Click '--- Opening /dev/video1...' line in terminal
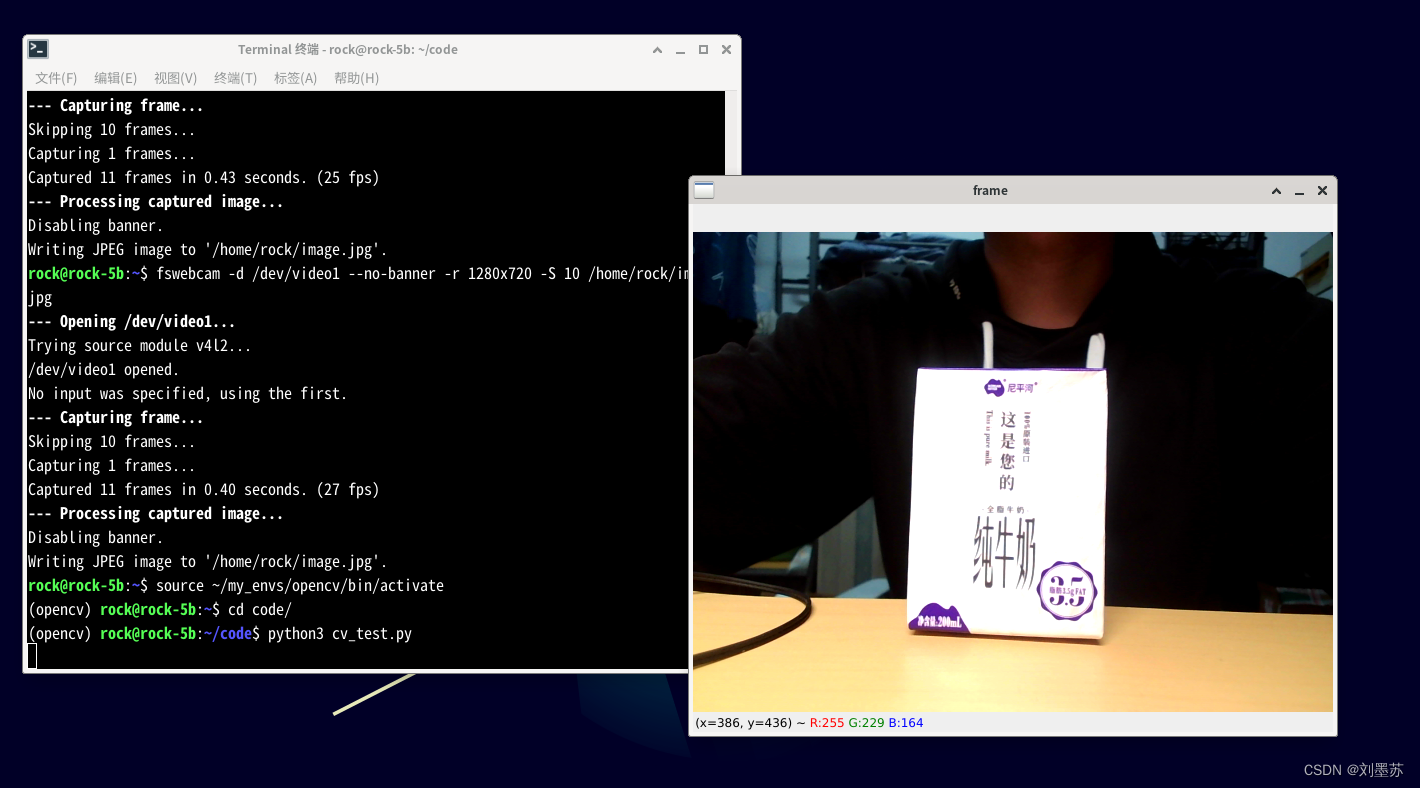The width and height of the screenshot is (1420, 788). [132, 322]
